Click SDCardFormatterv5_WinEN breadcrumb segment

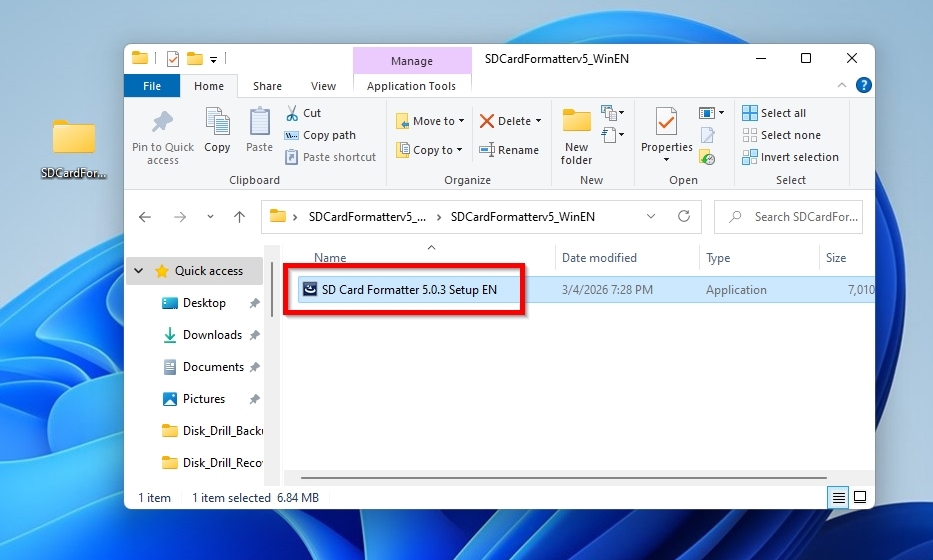522,217
